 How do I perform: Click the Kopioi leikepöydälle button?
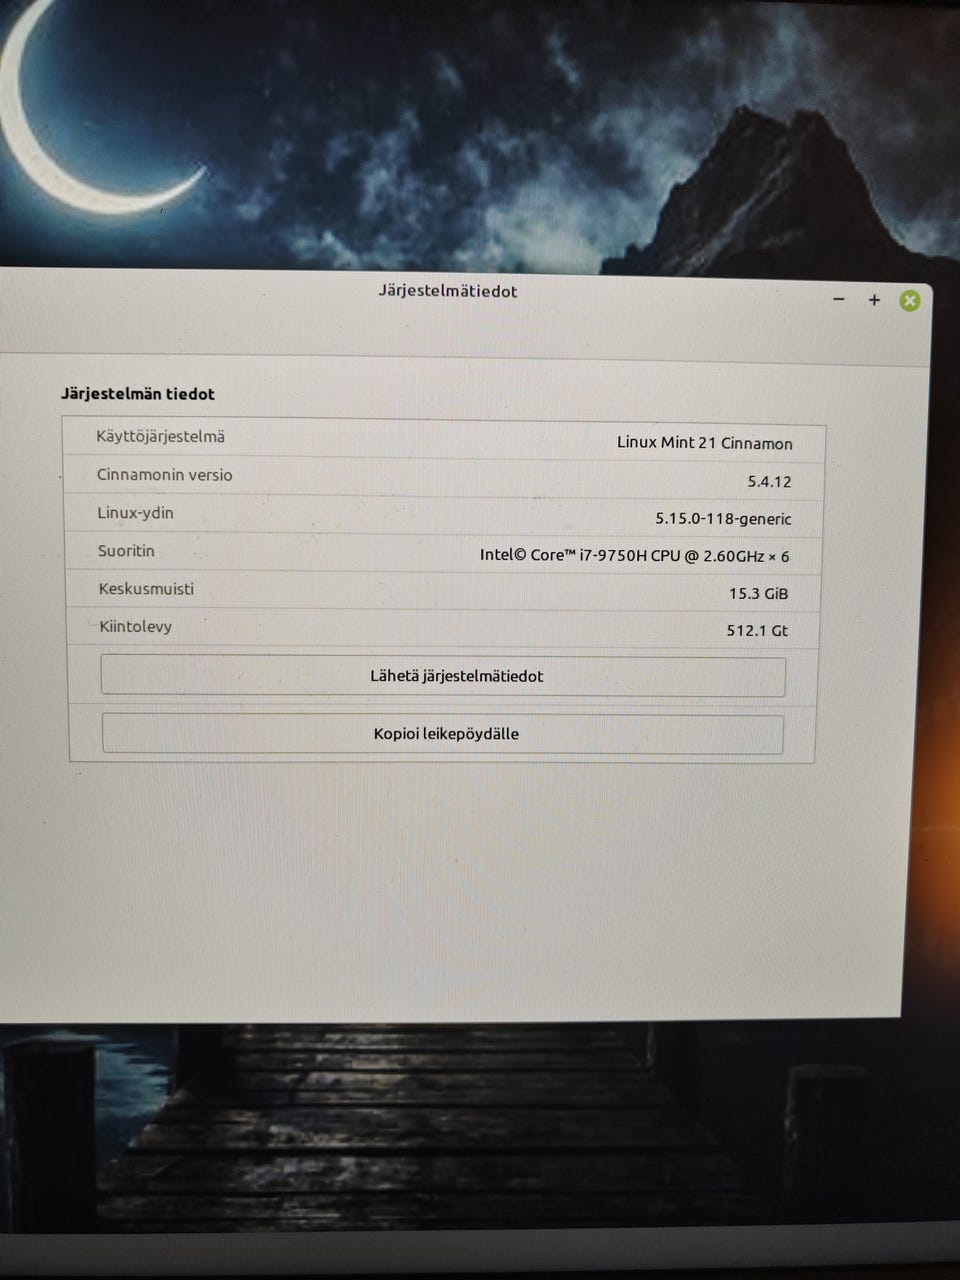pos(443,734)
